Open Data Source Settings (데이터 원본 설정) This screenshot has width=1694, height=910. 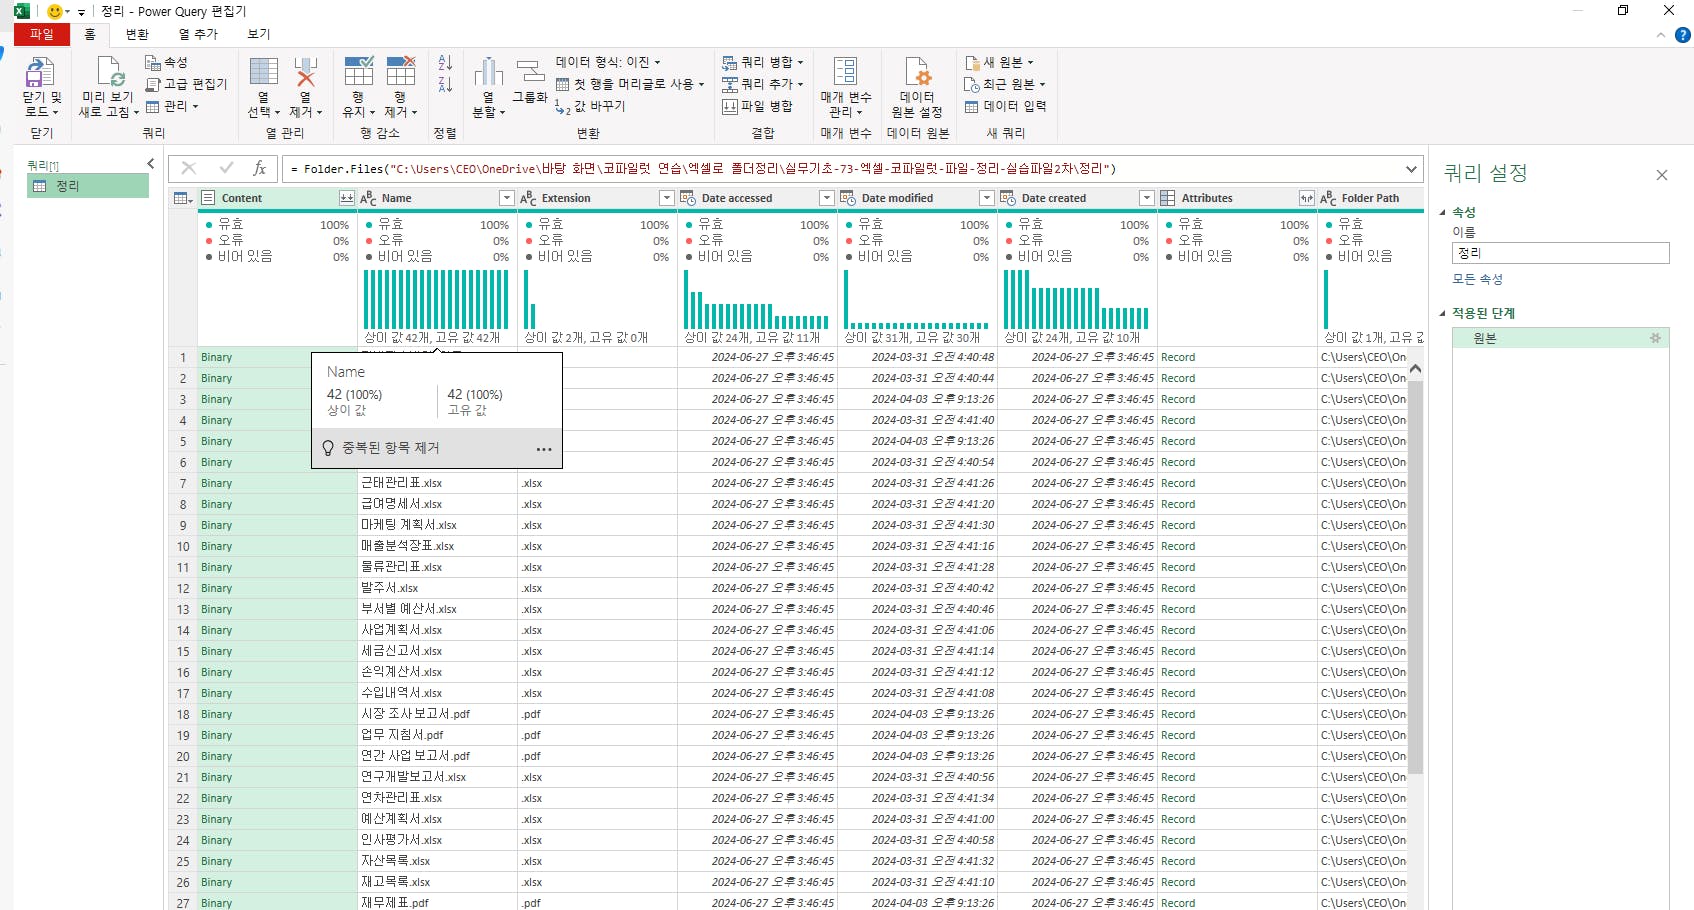[917, 73]
